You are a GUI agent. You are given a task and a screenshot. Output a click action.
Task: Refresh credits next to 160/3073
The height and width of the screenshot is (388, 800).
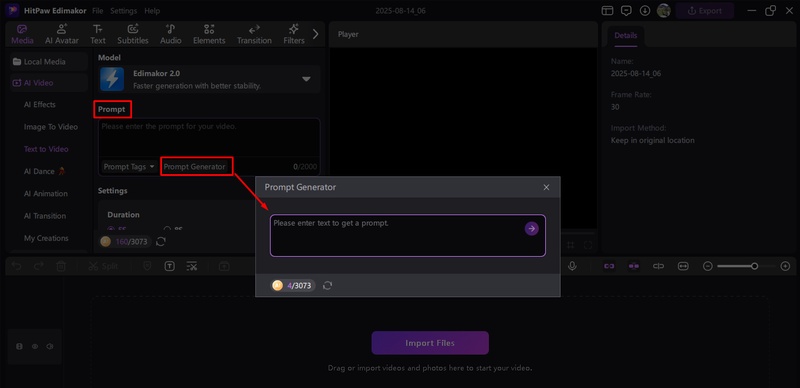[x=161, y=242]
